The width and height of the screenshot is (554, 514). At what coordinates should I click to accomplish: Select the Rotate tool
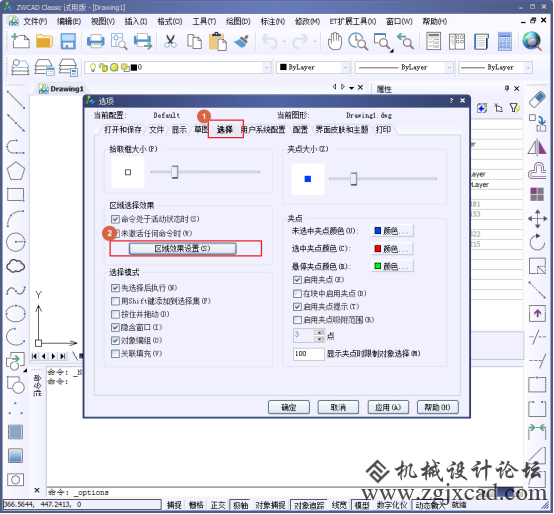pyautogui.click(x=537, y=242)
